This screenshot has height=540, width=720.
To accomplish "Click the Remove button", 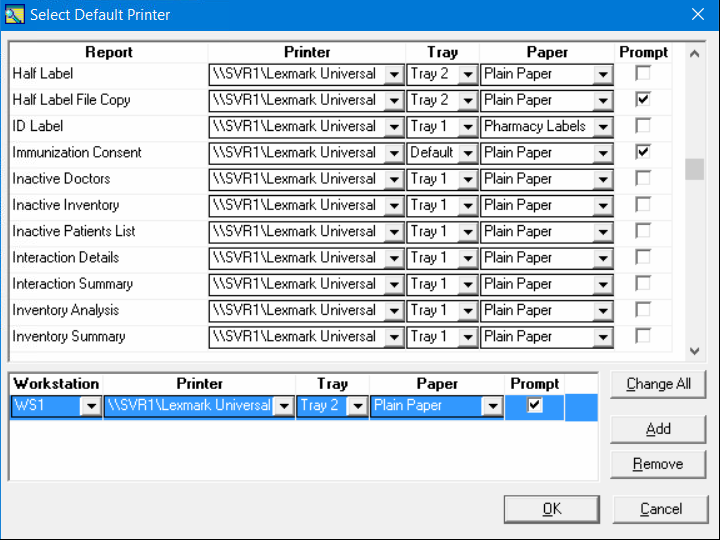I will click(x=658, y=464).
